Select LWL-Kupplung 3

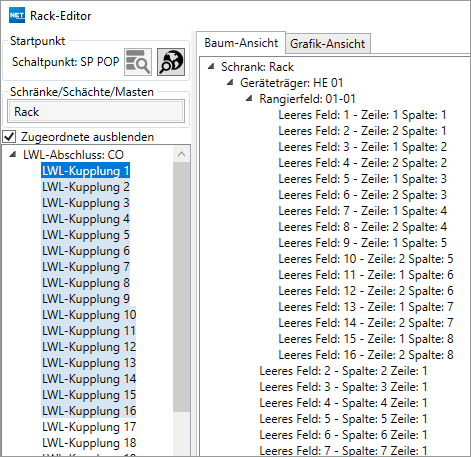(x=86, y=203)
